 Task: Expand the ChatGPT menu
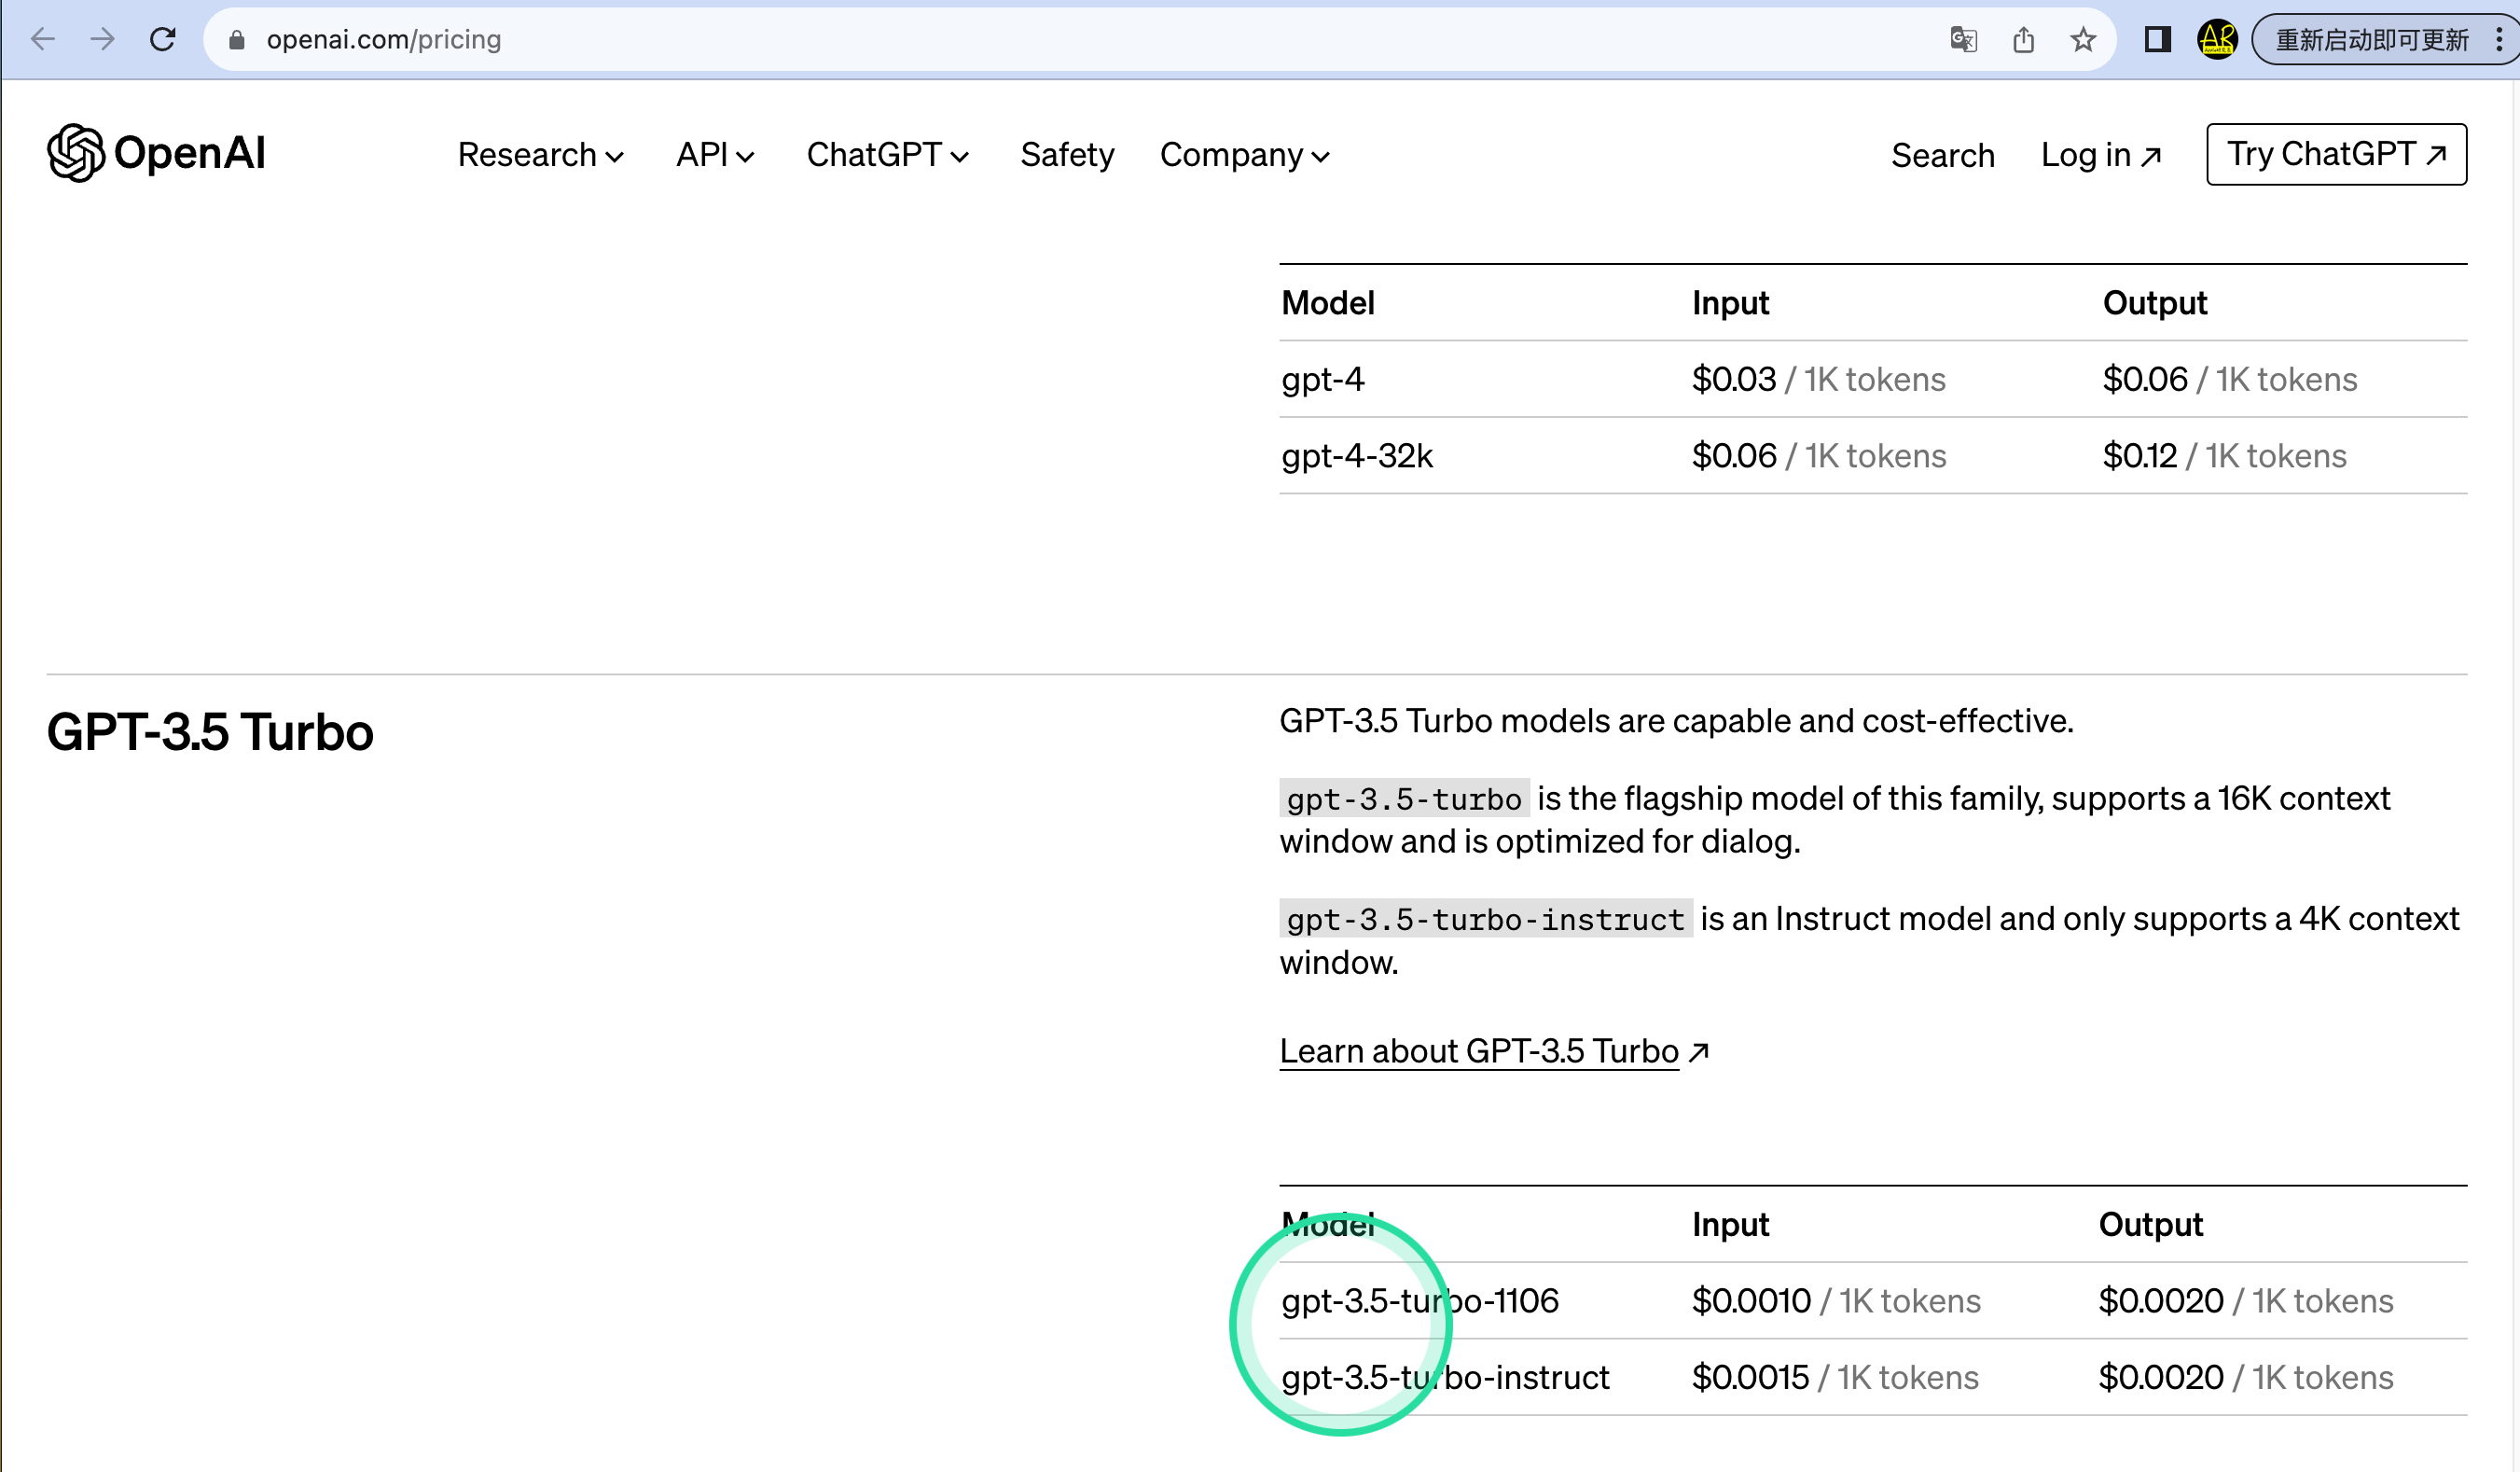click(888, 155)
